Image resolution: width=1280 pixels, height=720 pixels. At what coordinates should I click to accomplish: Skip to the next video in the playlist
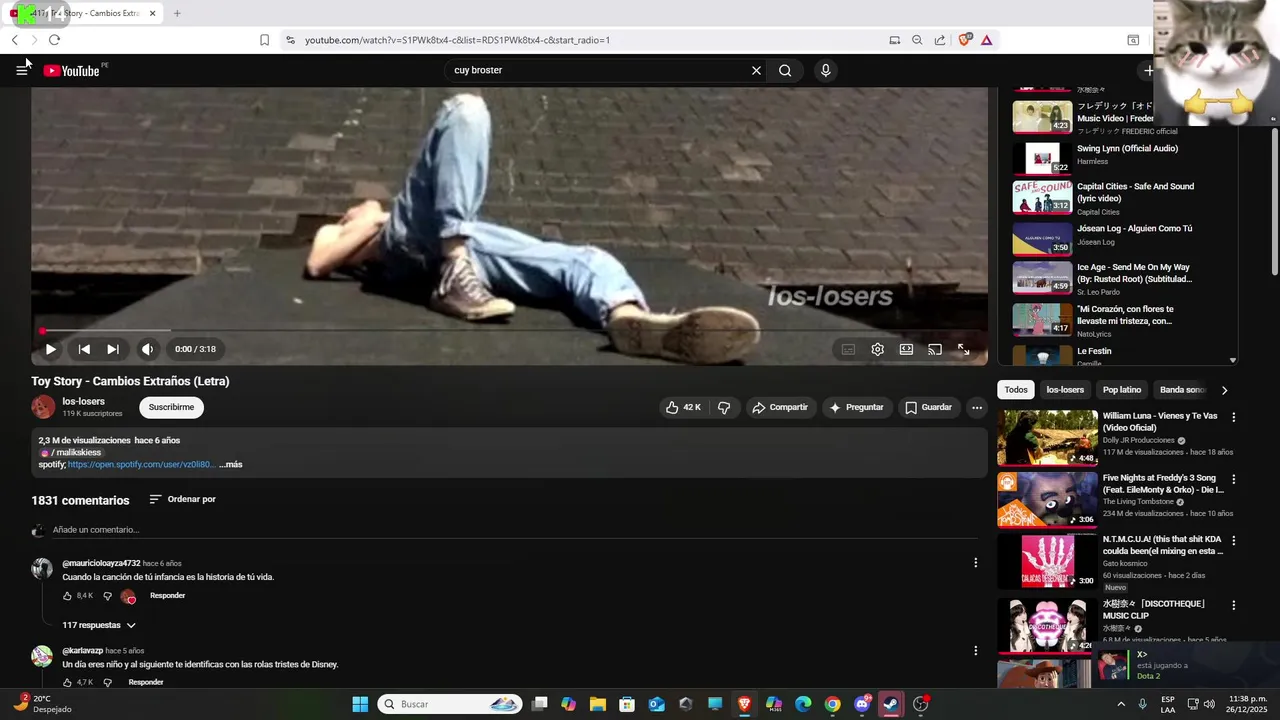pos(113,349)
